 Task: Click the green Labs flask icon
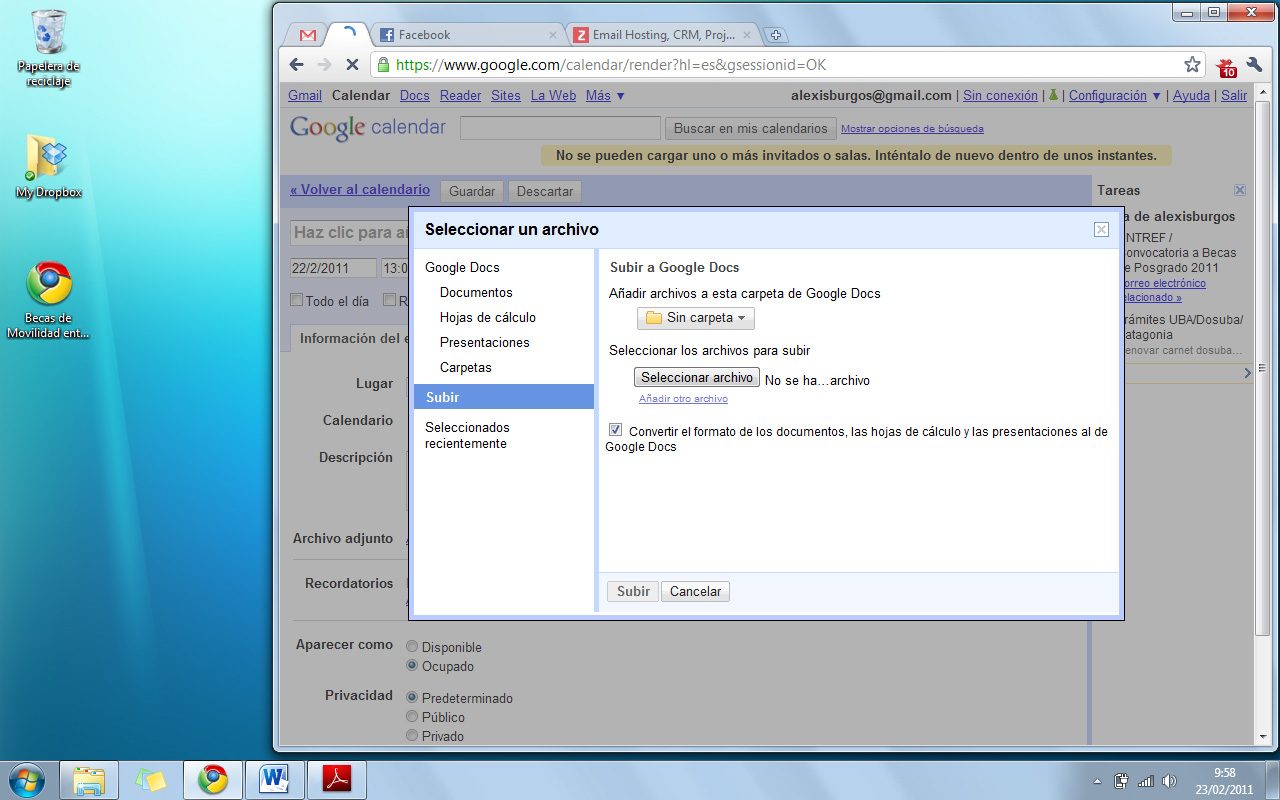click(1053, 95)
